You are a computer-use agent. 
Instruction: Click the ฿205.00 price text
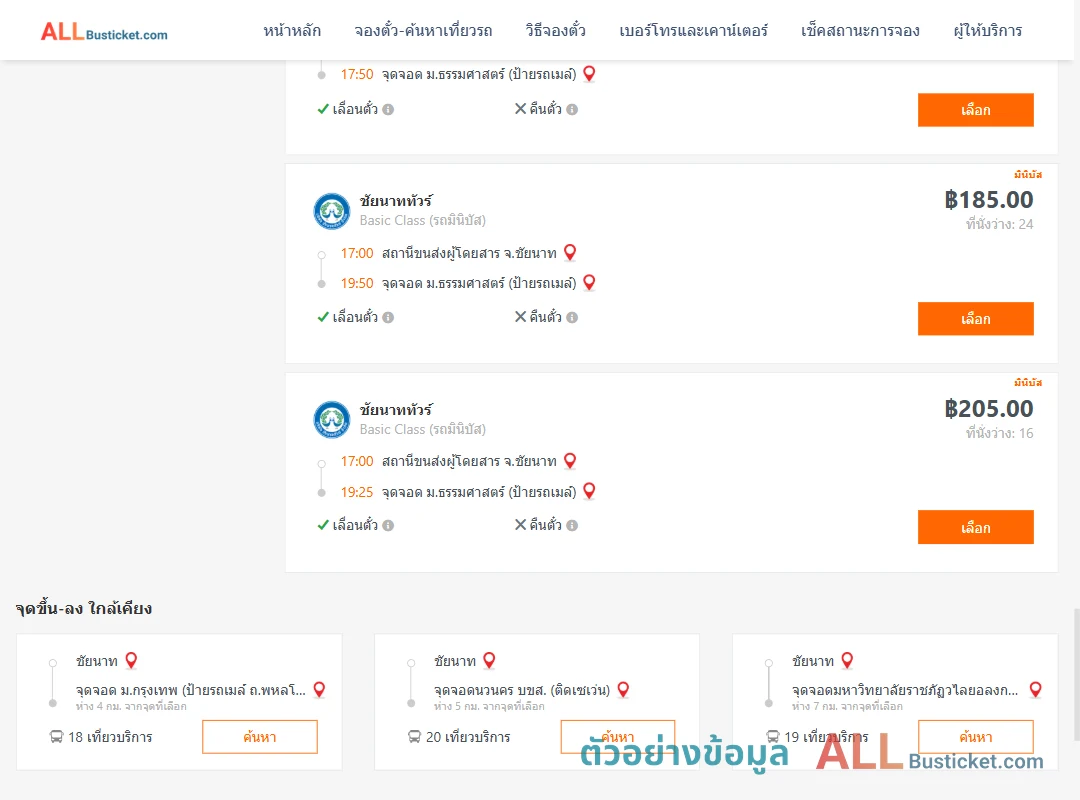[988, 409]
